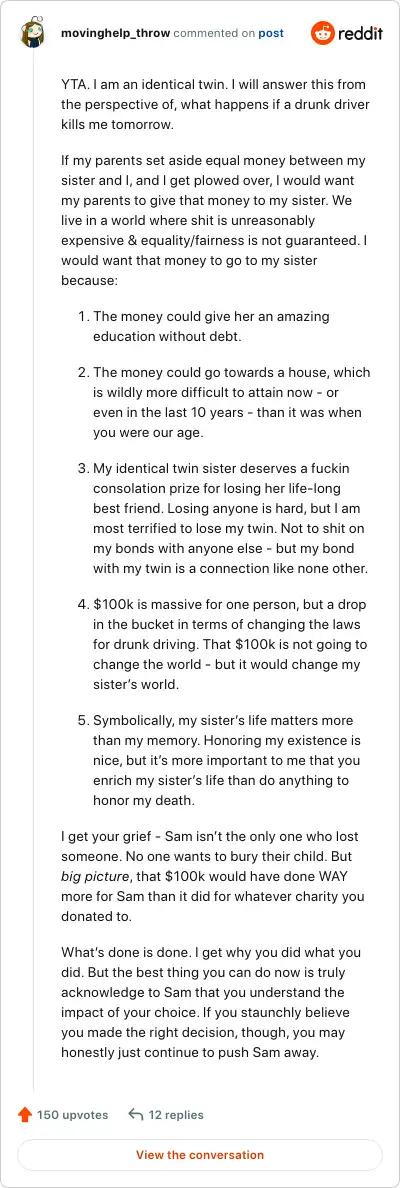400x1188 pixels.
Task: Click the movinghelp_throw user avatar
Action: click(x=34, y=33)
